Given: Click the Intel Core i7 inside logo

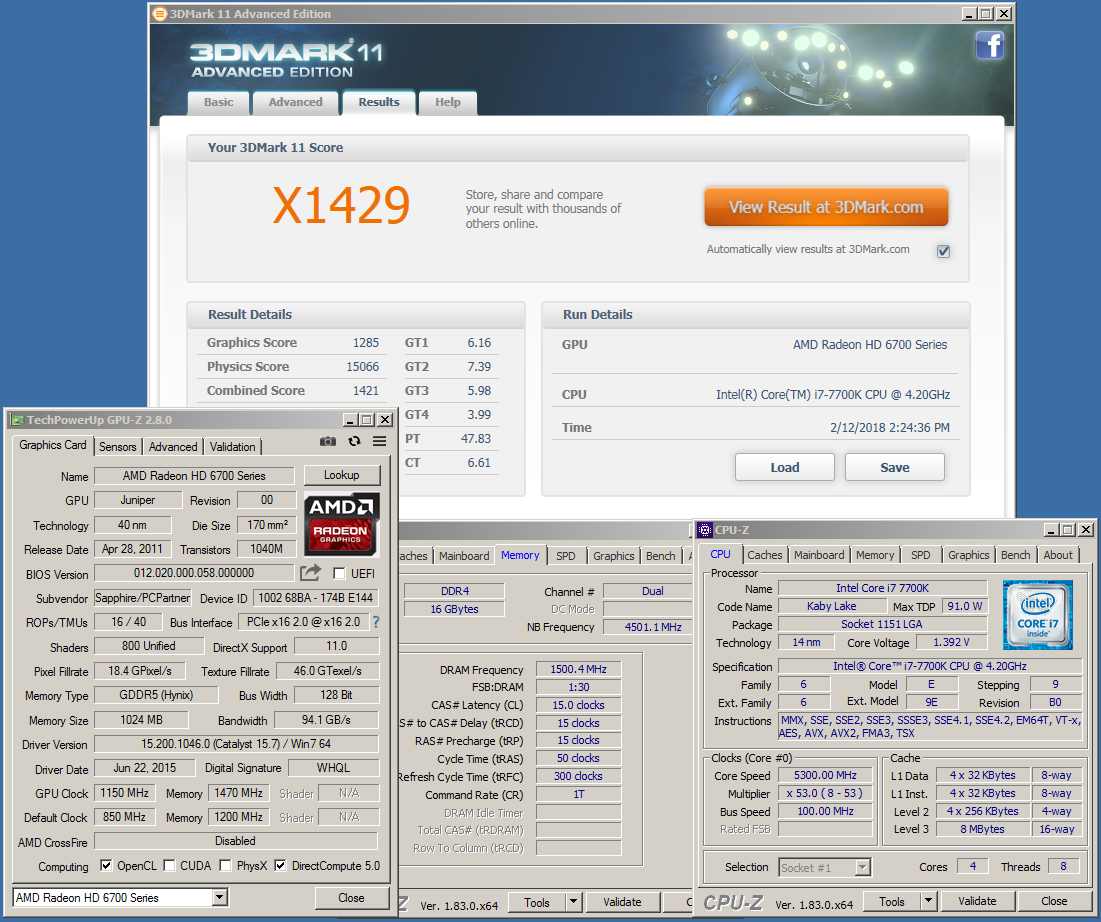Looking at the screenshot, I should coord(1037,614).
